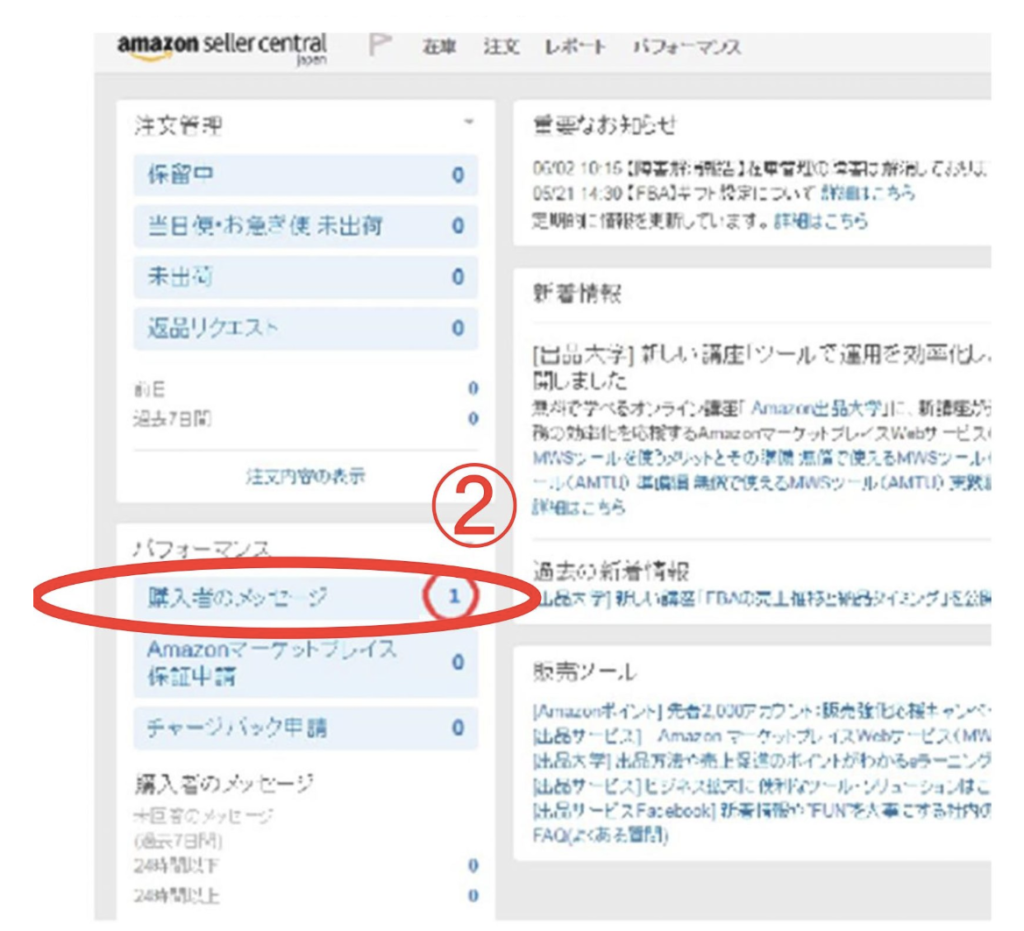
Task: Click the 24時間以下 message count
Action: click(473, 866)
